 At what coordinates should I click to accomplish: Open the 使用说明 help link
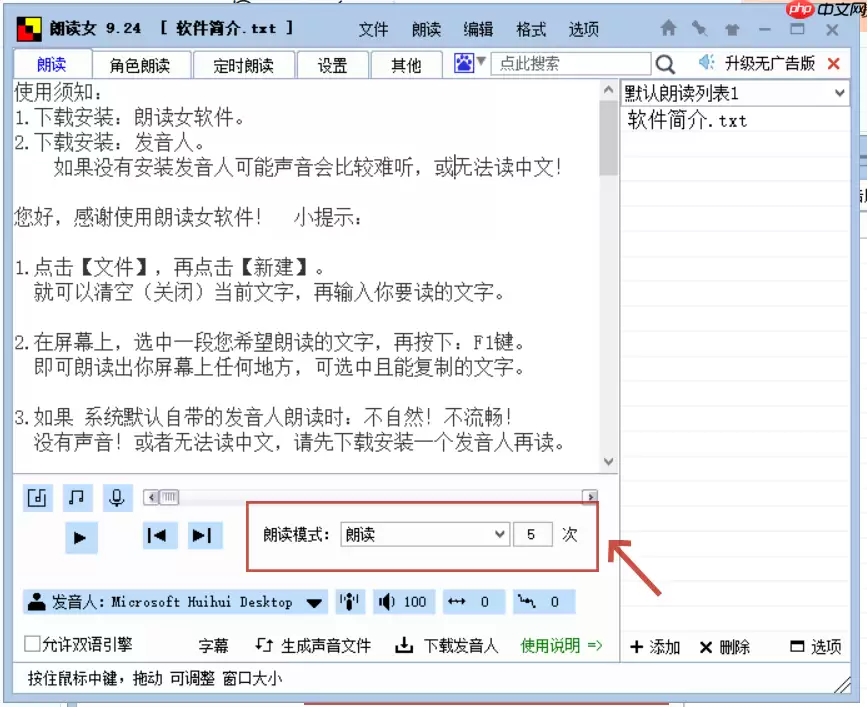click(550, 645)
